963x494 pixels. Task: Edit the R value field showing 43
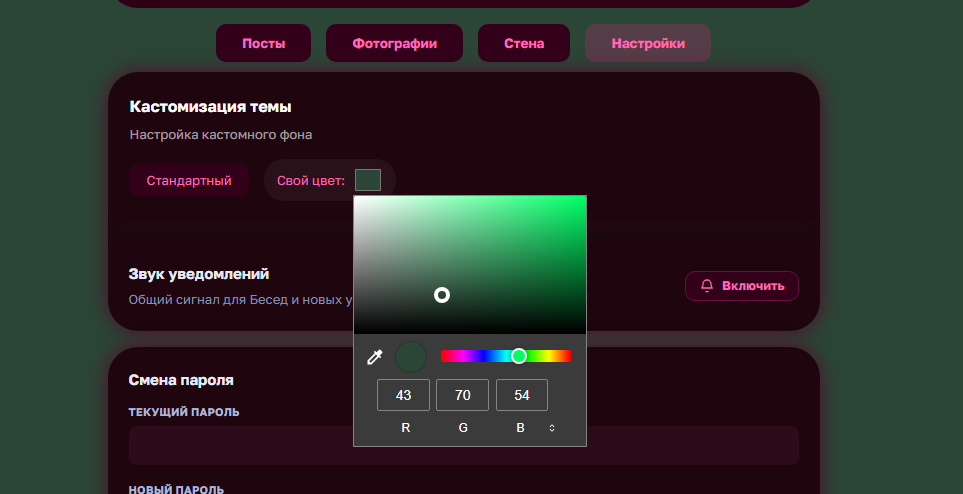click(404, 395)
